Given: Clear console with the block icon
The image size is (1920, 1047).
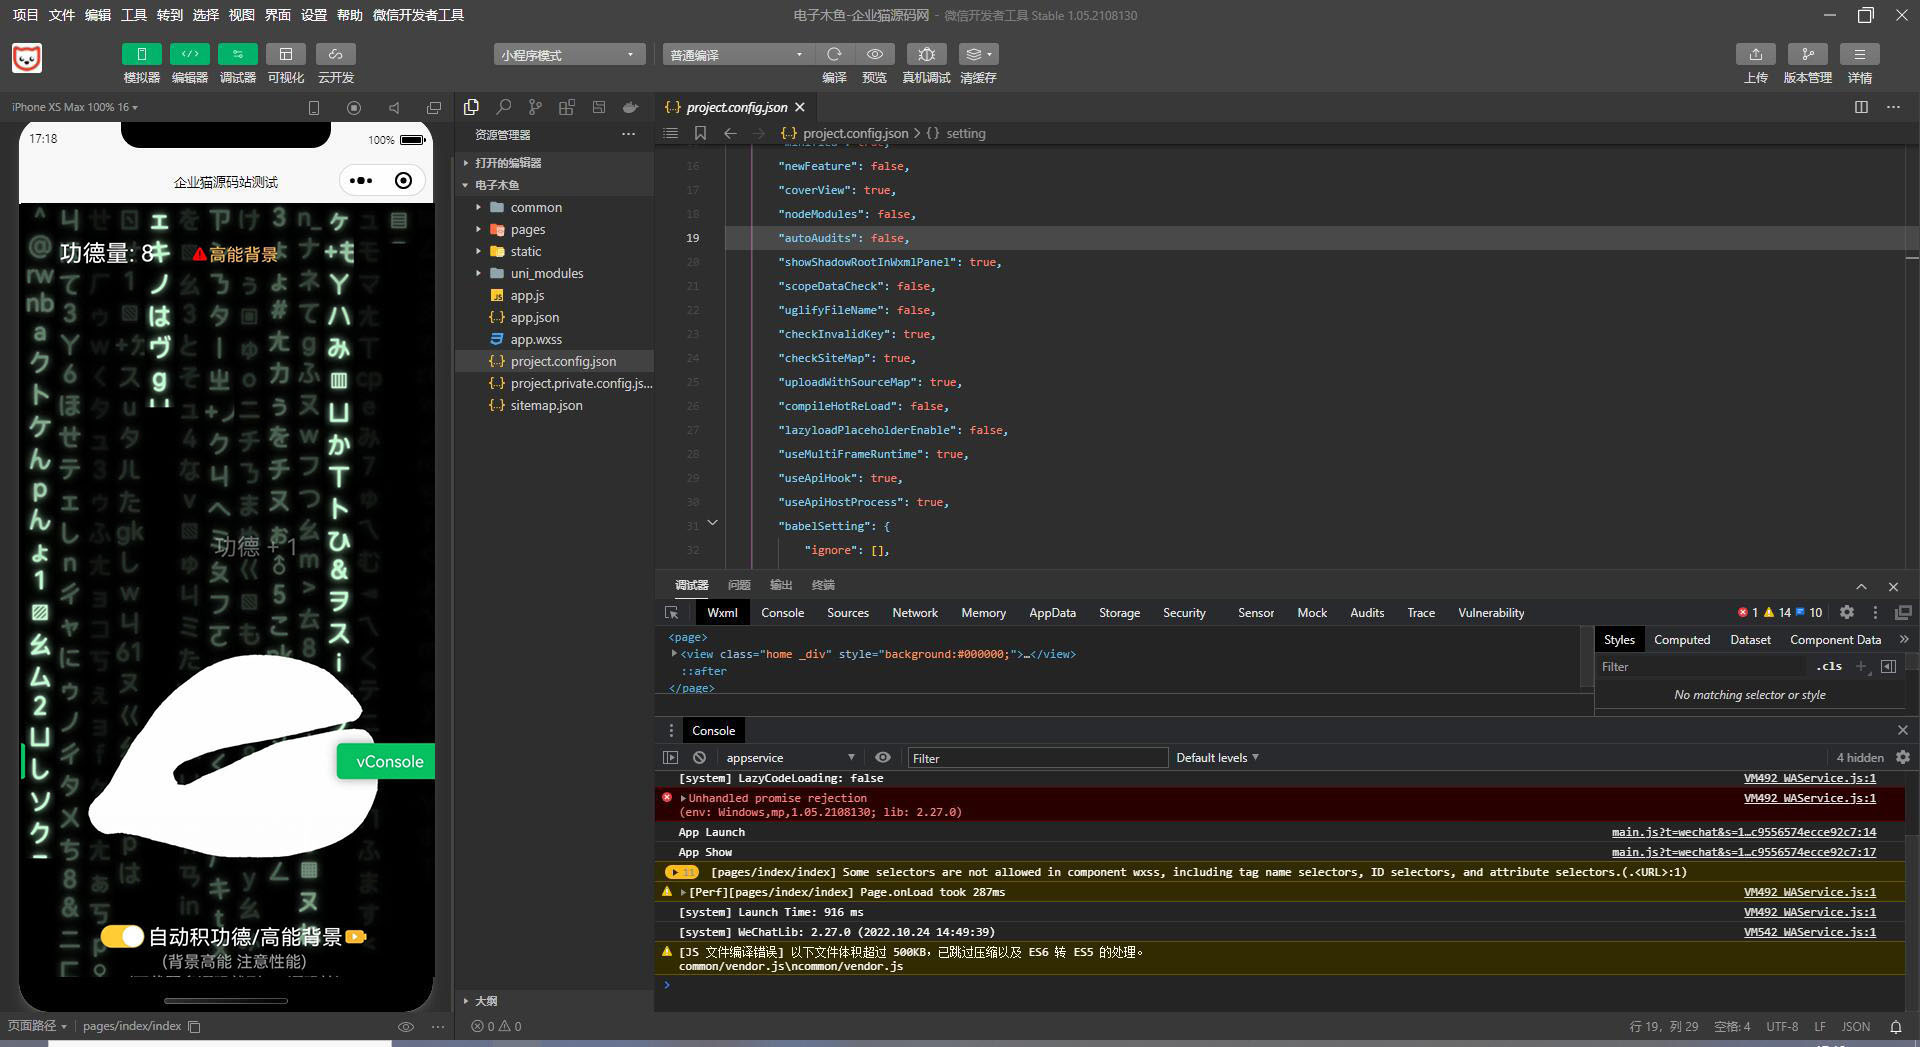Looking at the screenshot, I should pos(699,758).
